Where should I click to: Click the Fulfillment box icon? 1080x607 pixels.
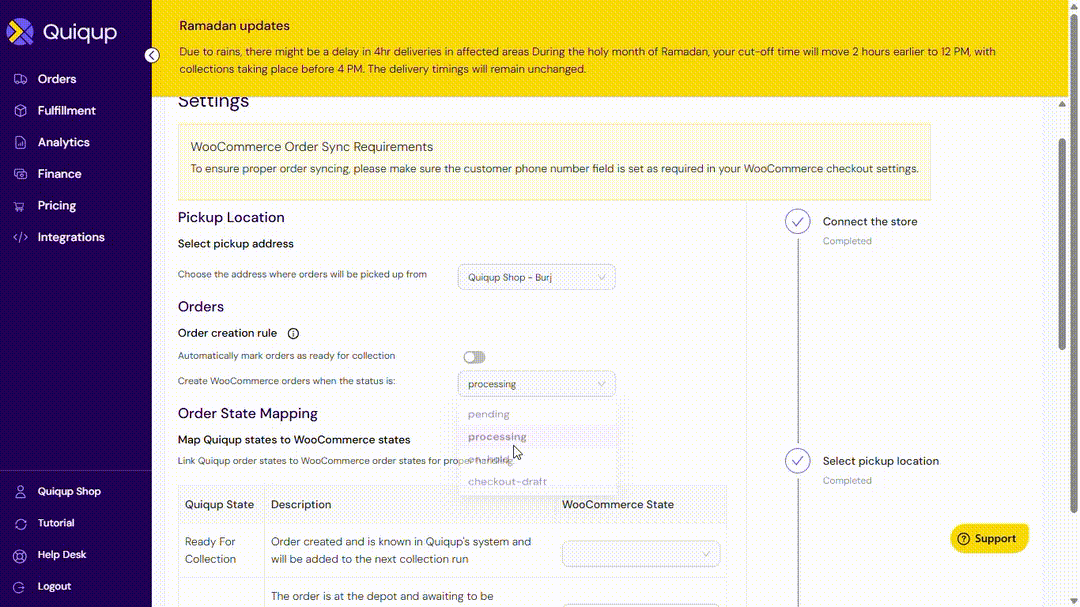[20, 111]
